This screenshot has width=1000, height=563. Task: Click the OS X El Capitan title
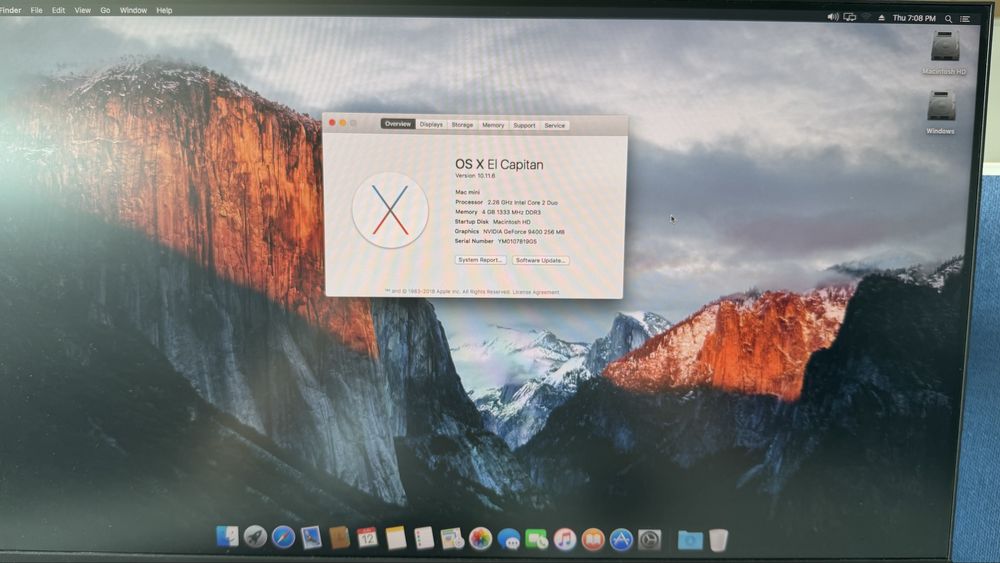coord(499,164)
